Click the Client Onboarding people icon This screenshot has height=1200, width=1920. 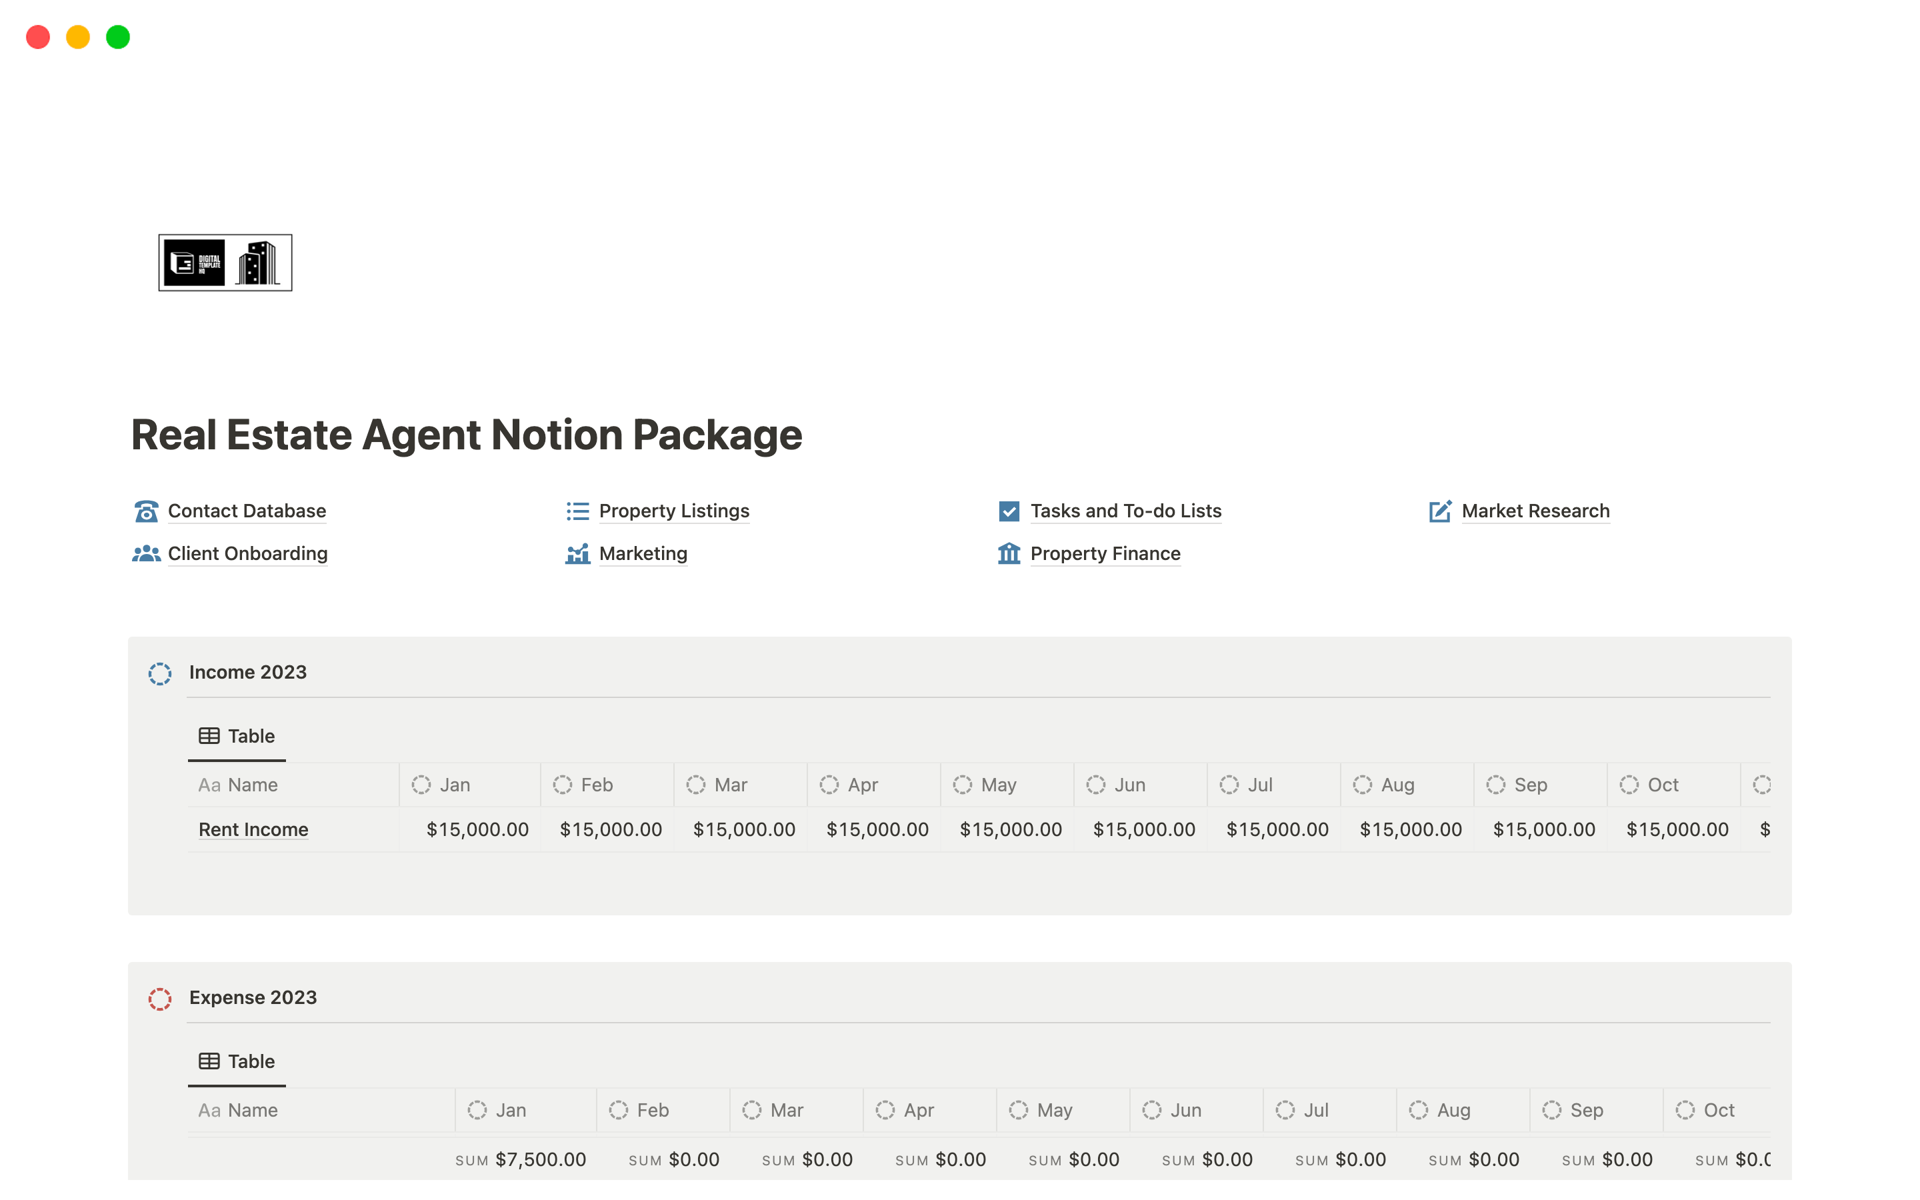tap(146, 554)
